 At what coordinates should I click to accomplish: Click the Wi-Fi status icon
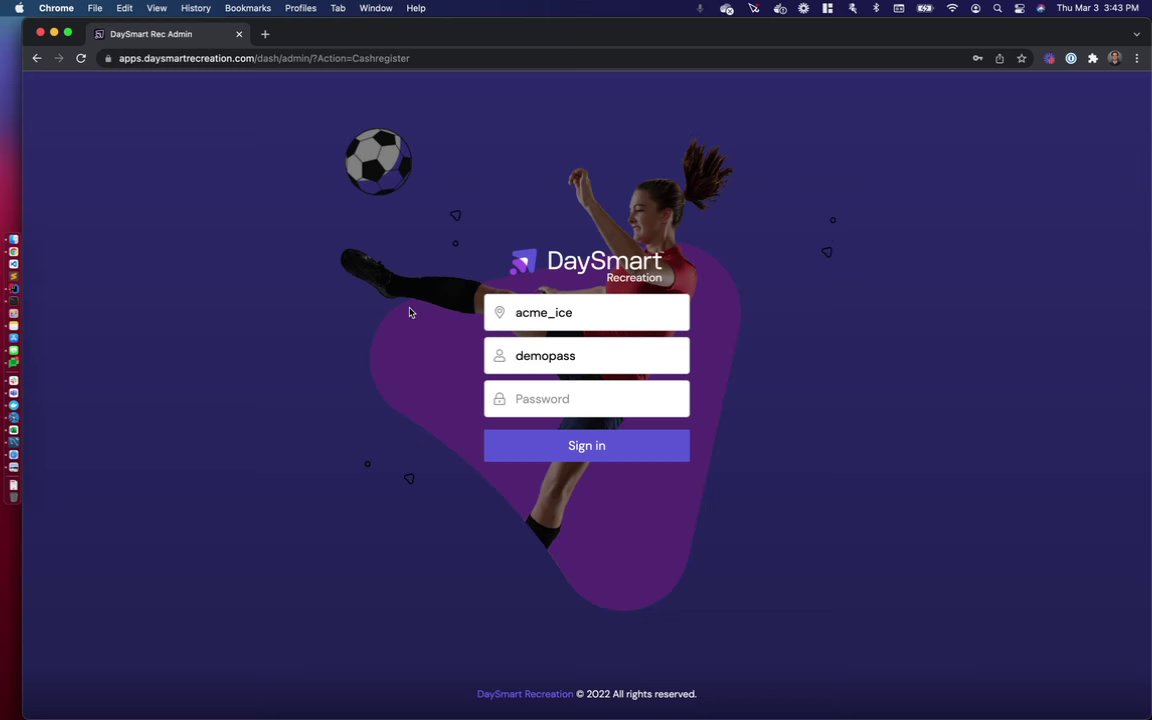(952, 8)
